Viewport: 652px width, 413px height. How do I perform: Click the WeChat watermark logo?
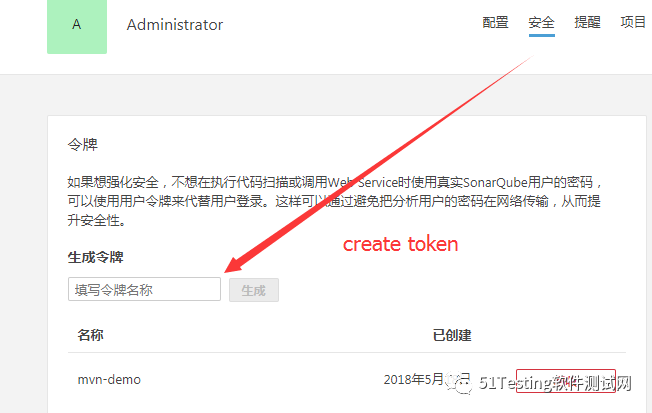point(459,382)
